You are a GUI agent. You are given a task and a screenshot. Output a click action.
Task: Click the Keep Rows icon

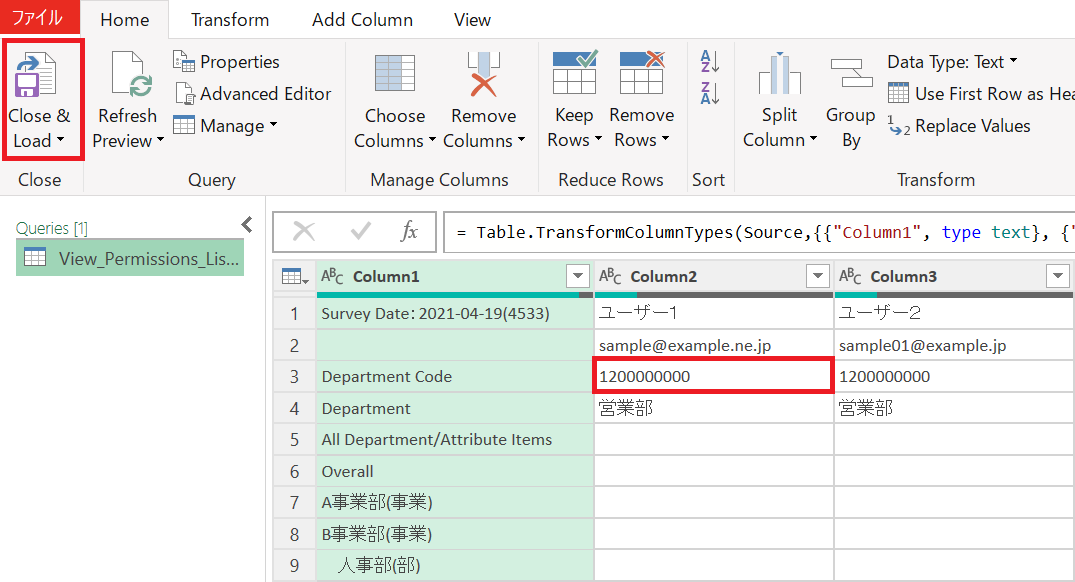tap(574, 74)
